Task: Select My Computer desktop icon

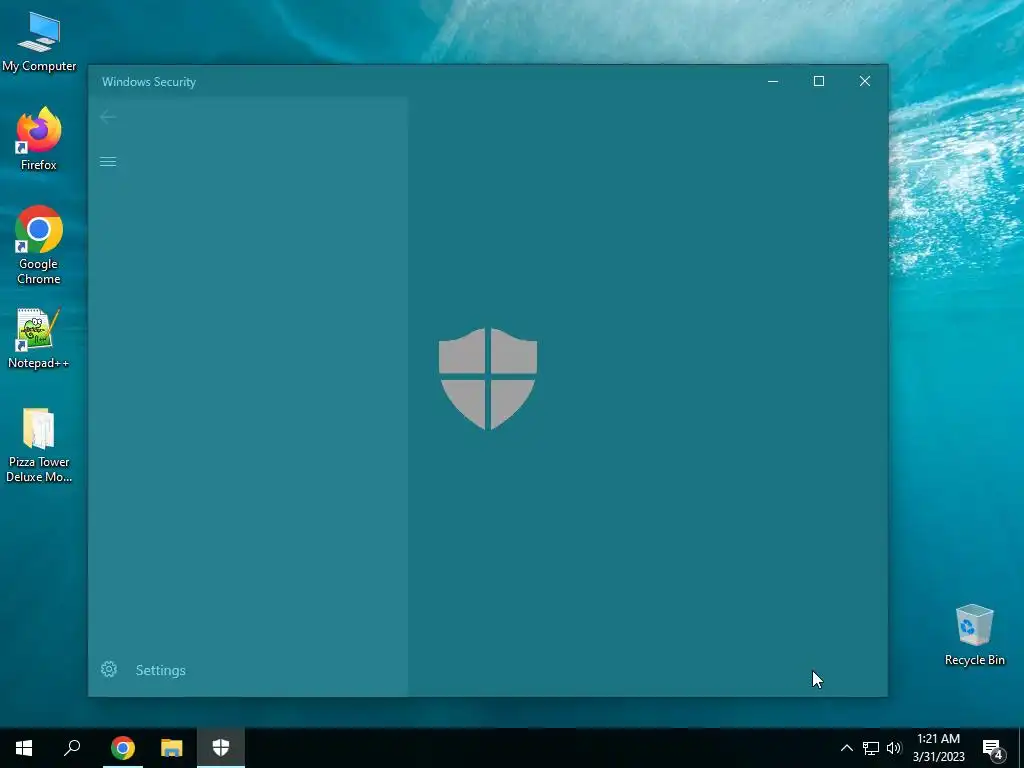Action: [x=39, y=42]
